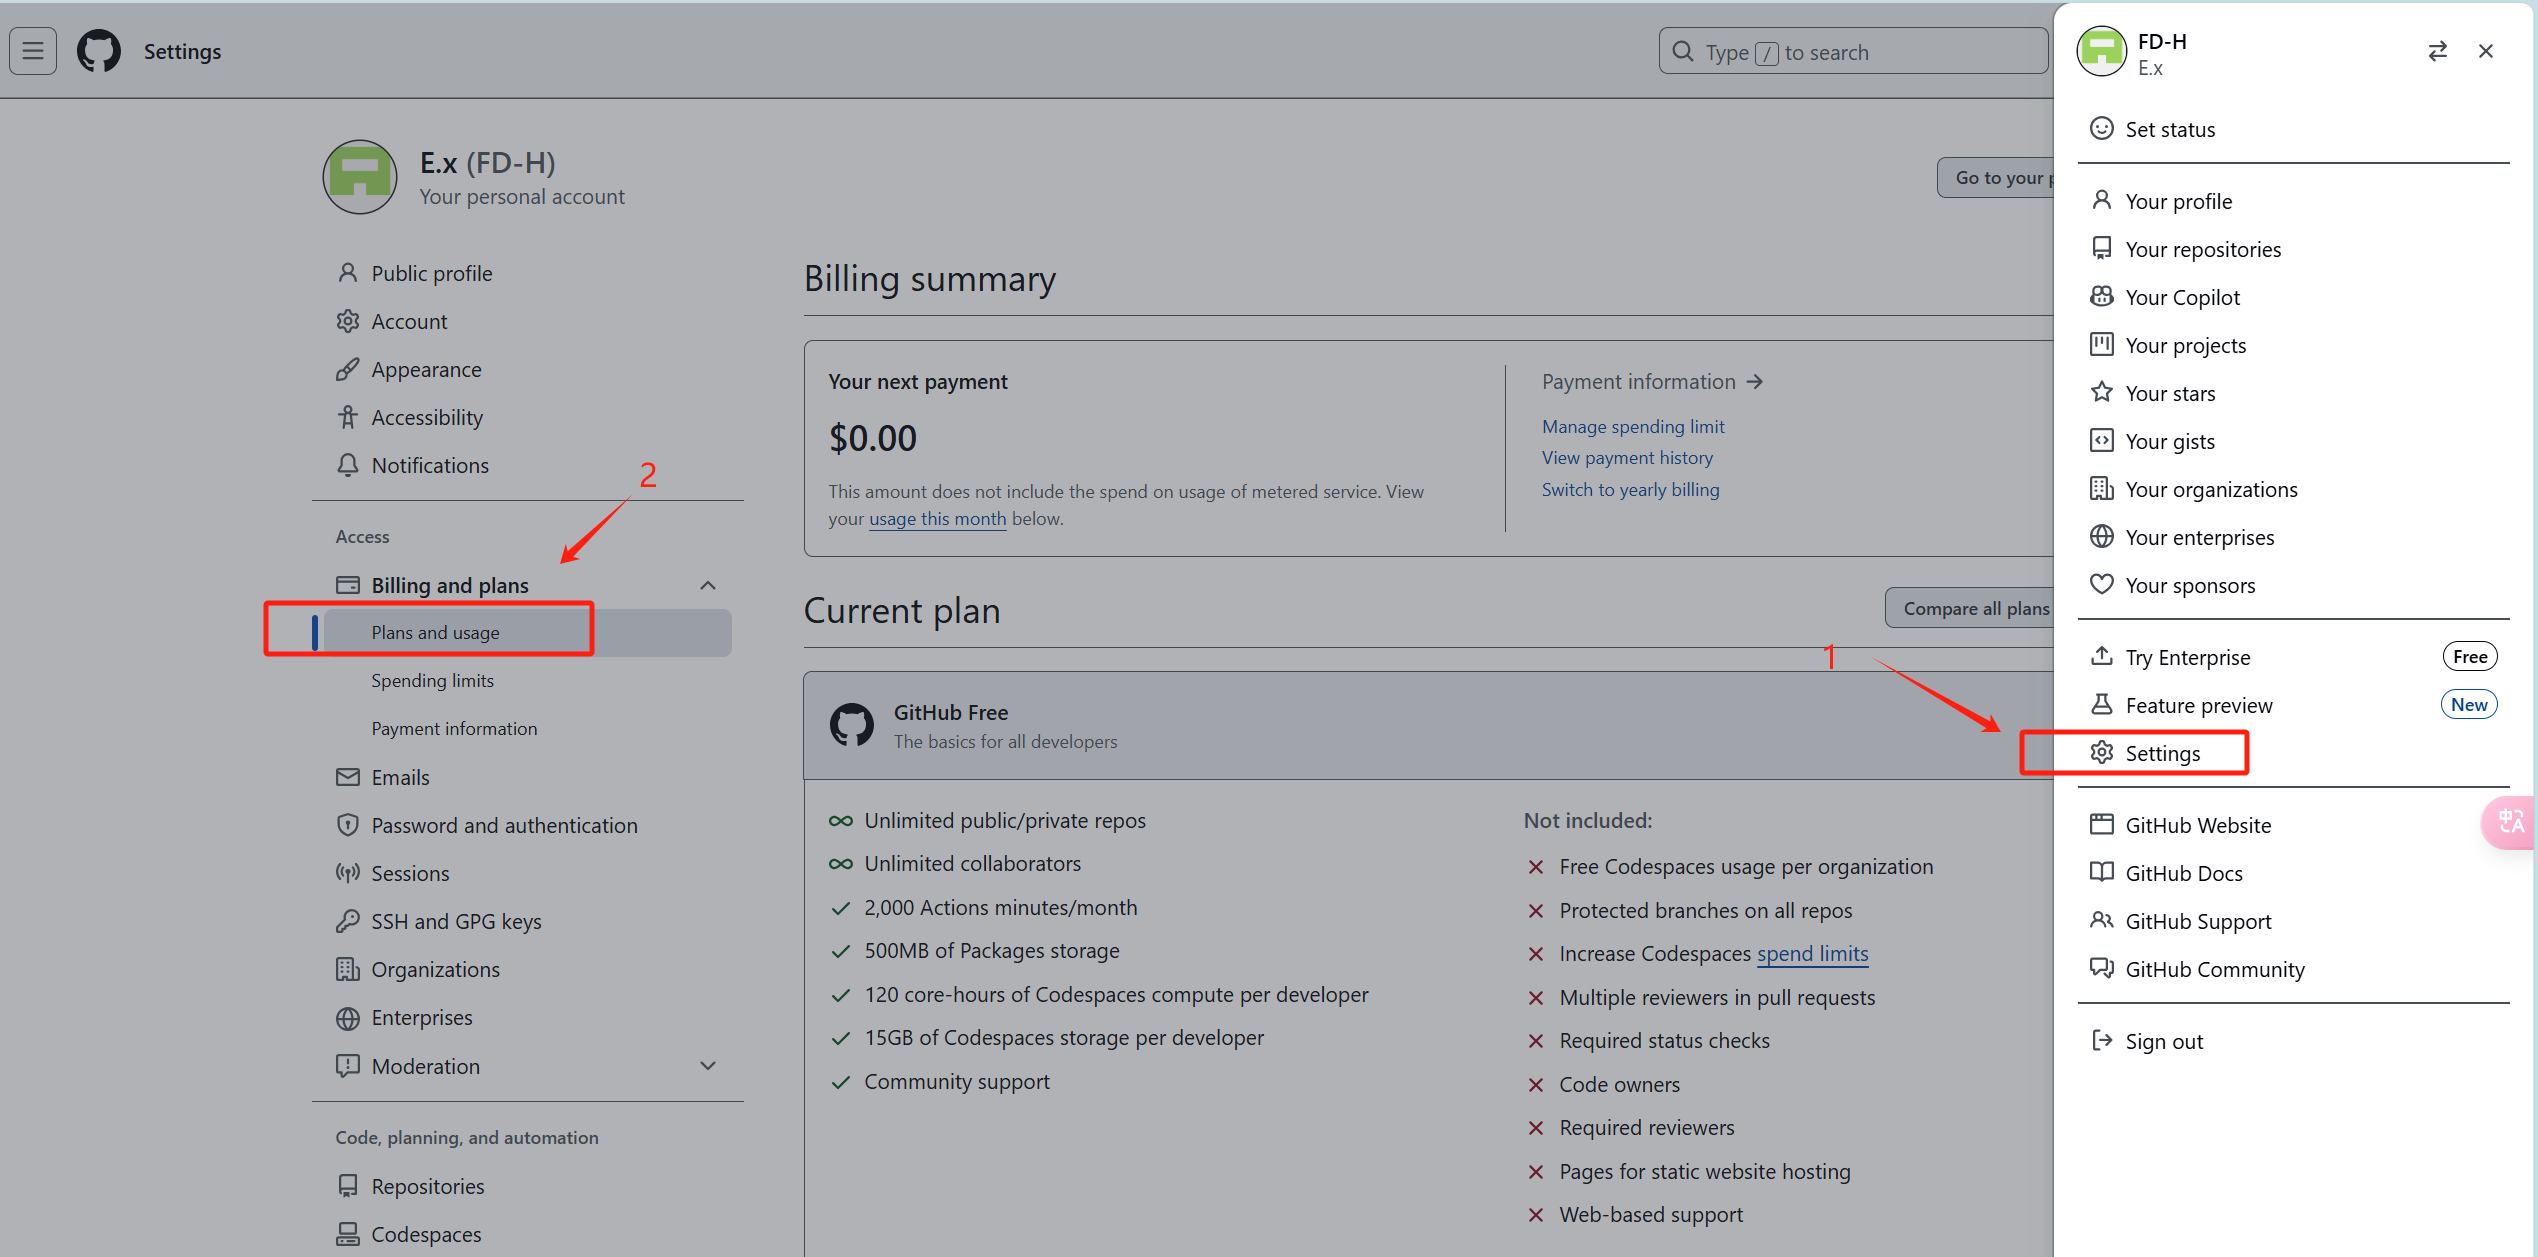Image resolution: width=2538 pixels, height=1257 pixels.
Task: Expand the Moderation section chevron
Action: click(x=707, y=1066)
